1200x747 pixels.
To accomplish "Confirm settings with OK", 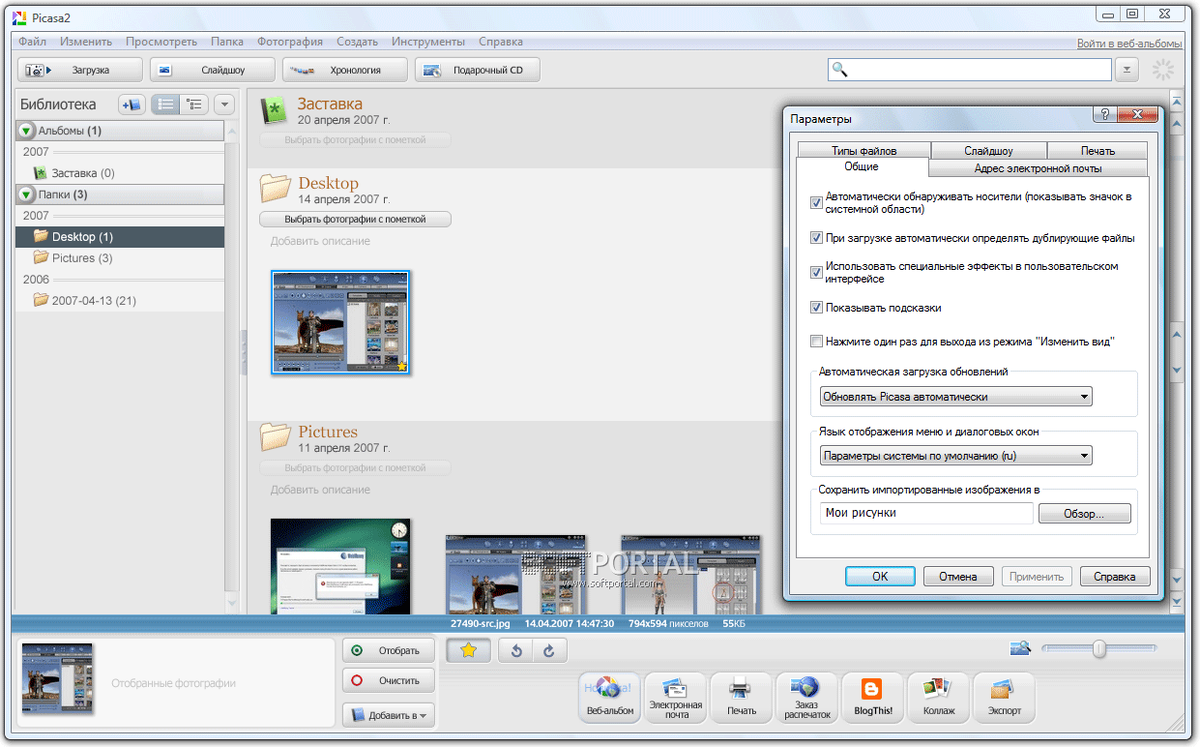I will click(x=880, y=577).
